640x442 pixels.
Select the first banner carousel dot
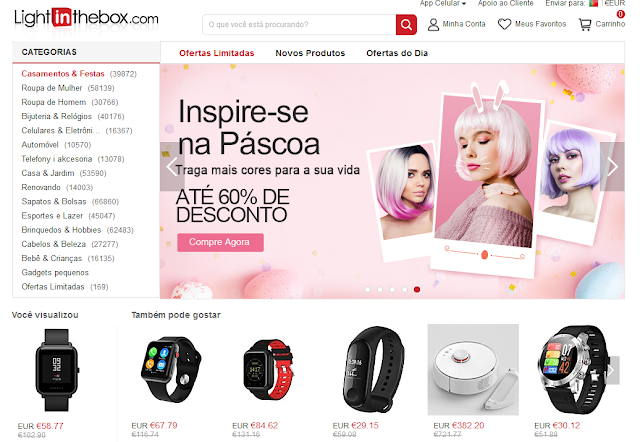[x=367, y=289]
